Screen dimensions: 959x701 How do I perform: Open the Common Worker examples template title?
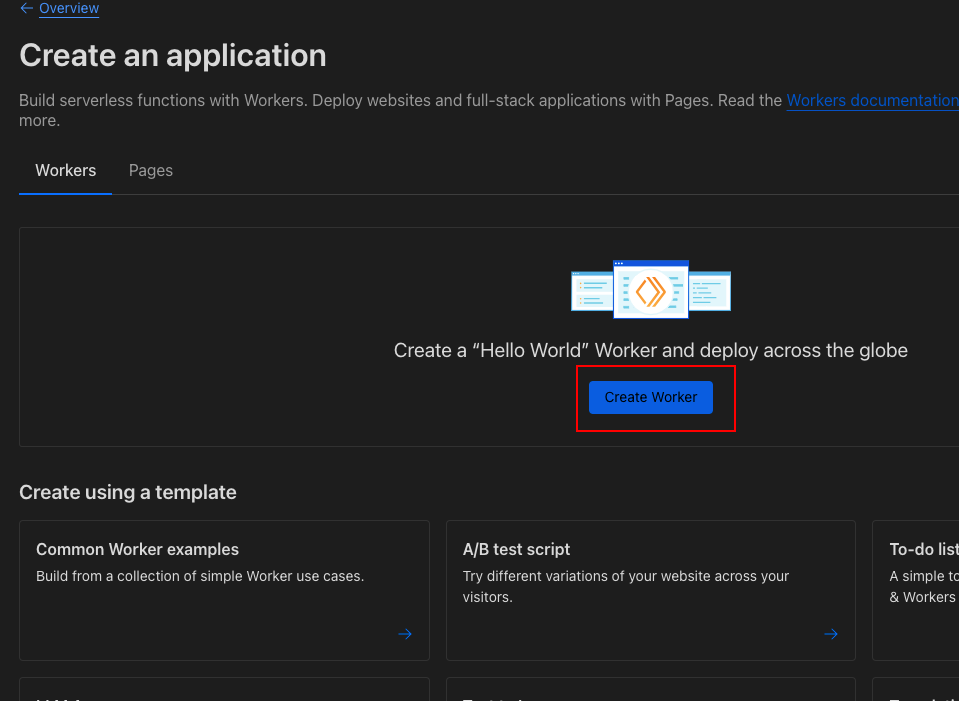(x=137, y=549)
